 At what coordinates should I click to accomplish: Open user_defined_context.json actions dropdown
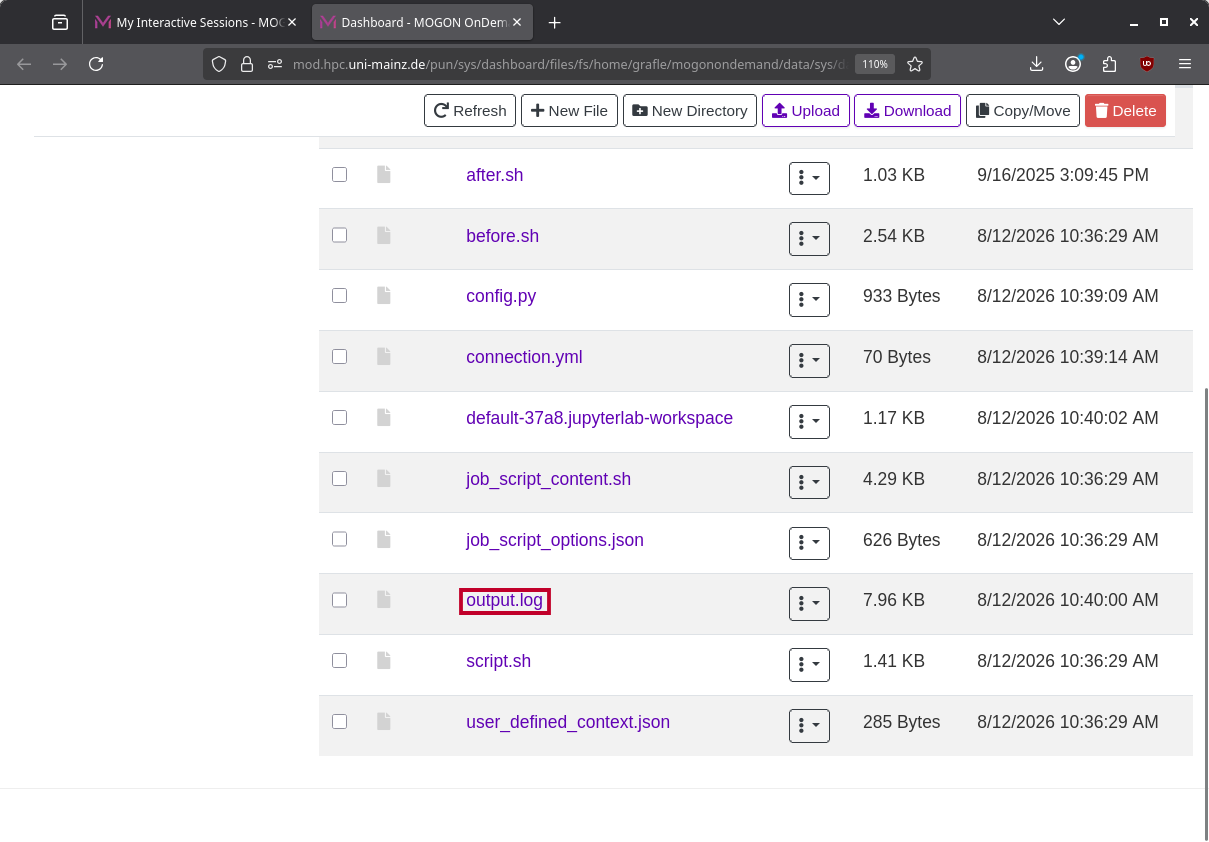809,726
